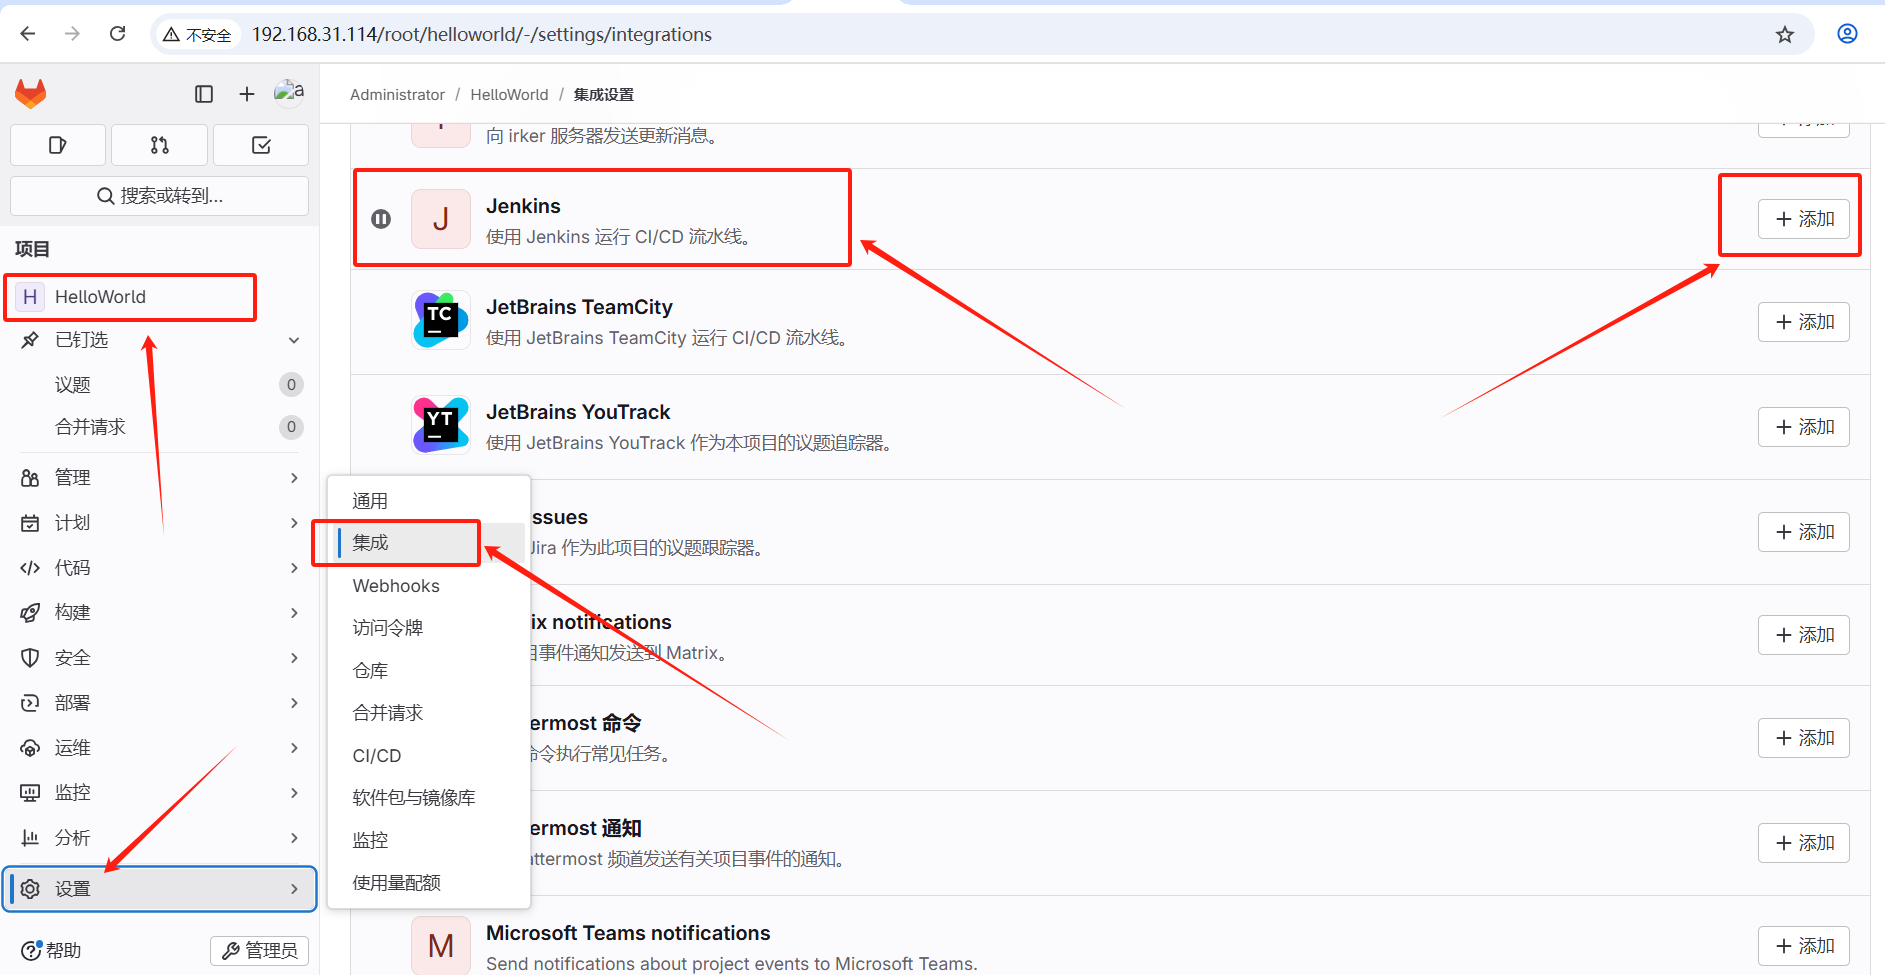1885x975 pixels.
Task: Select 访问令牌 in settings flyout
Action: (x=429, y=628)
